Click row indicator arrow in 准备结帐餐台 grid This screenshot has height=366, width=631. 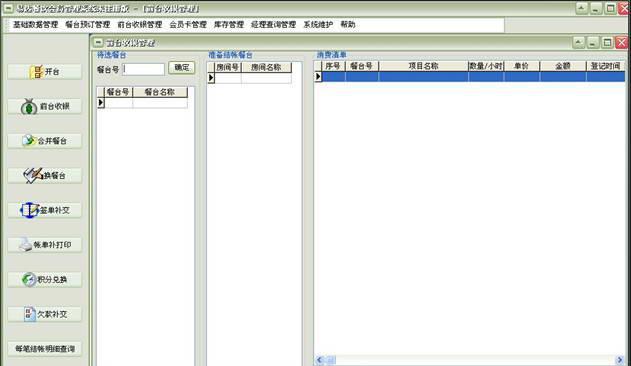(211, 77)
